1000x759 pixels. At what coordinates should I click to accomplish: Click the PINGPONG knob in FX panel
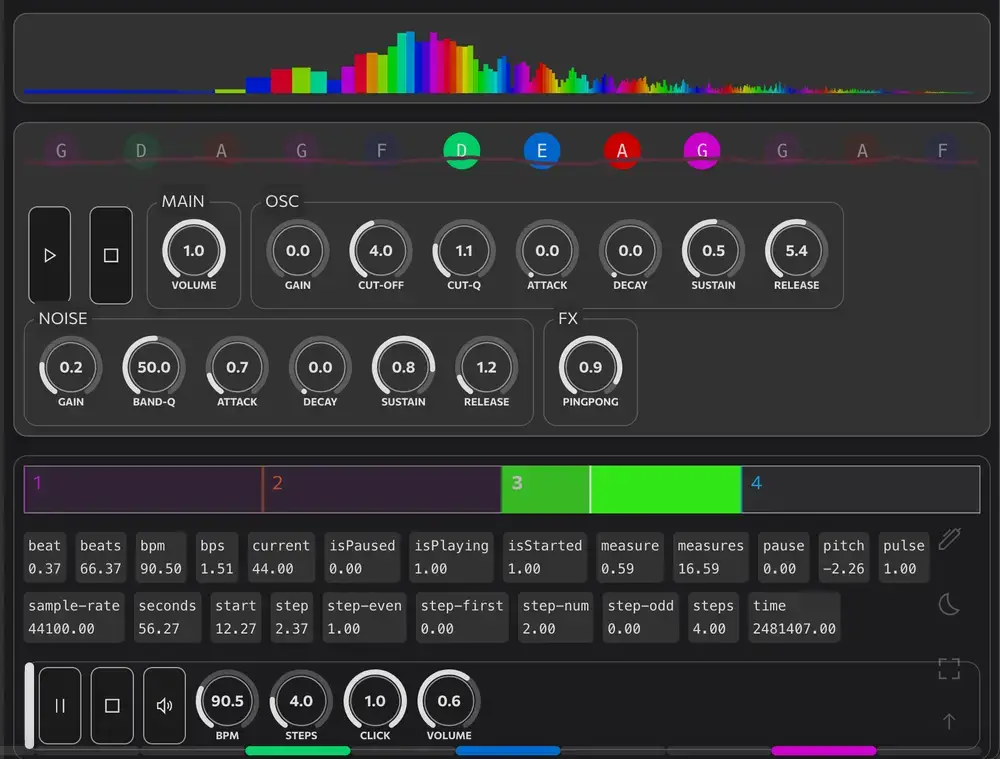tap(590, 368)
